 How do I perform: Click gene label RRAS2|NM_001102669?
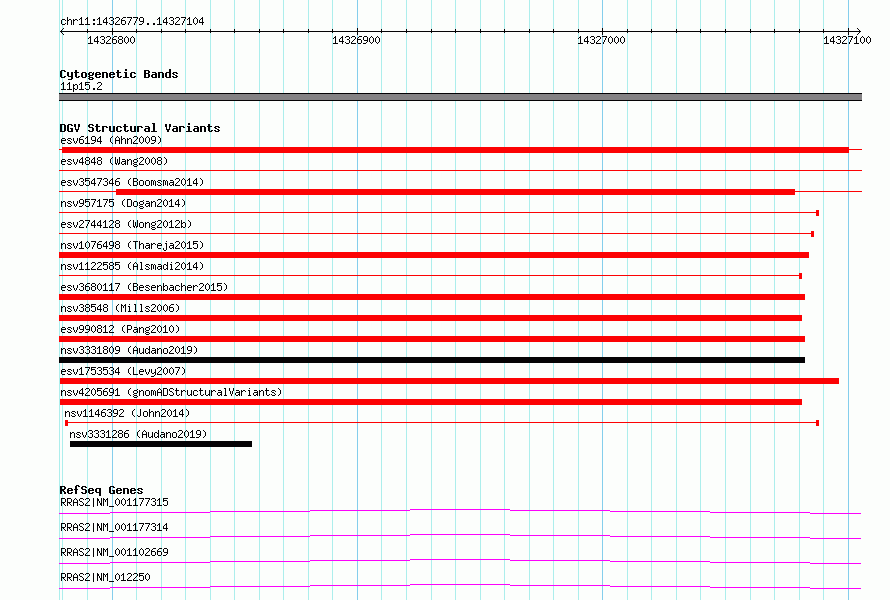click(x=114, y=552)
